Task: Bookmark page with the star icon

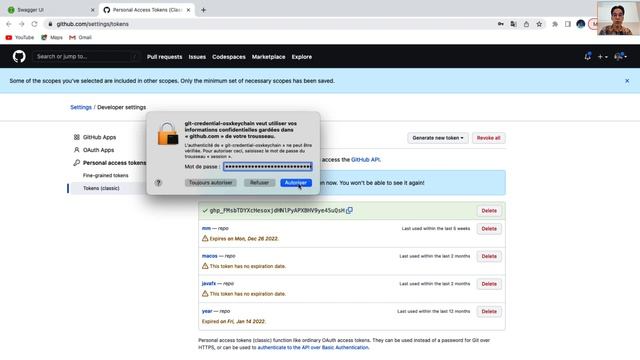Action: [539, 24]
